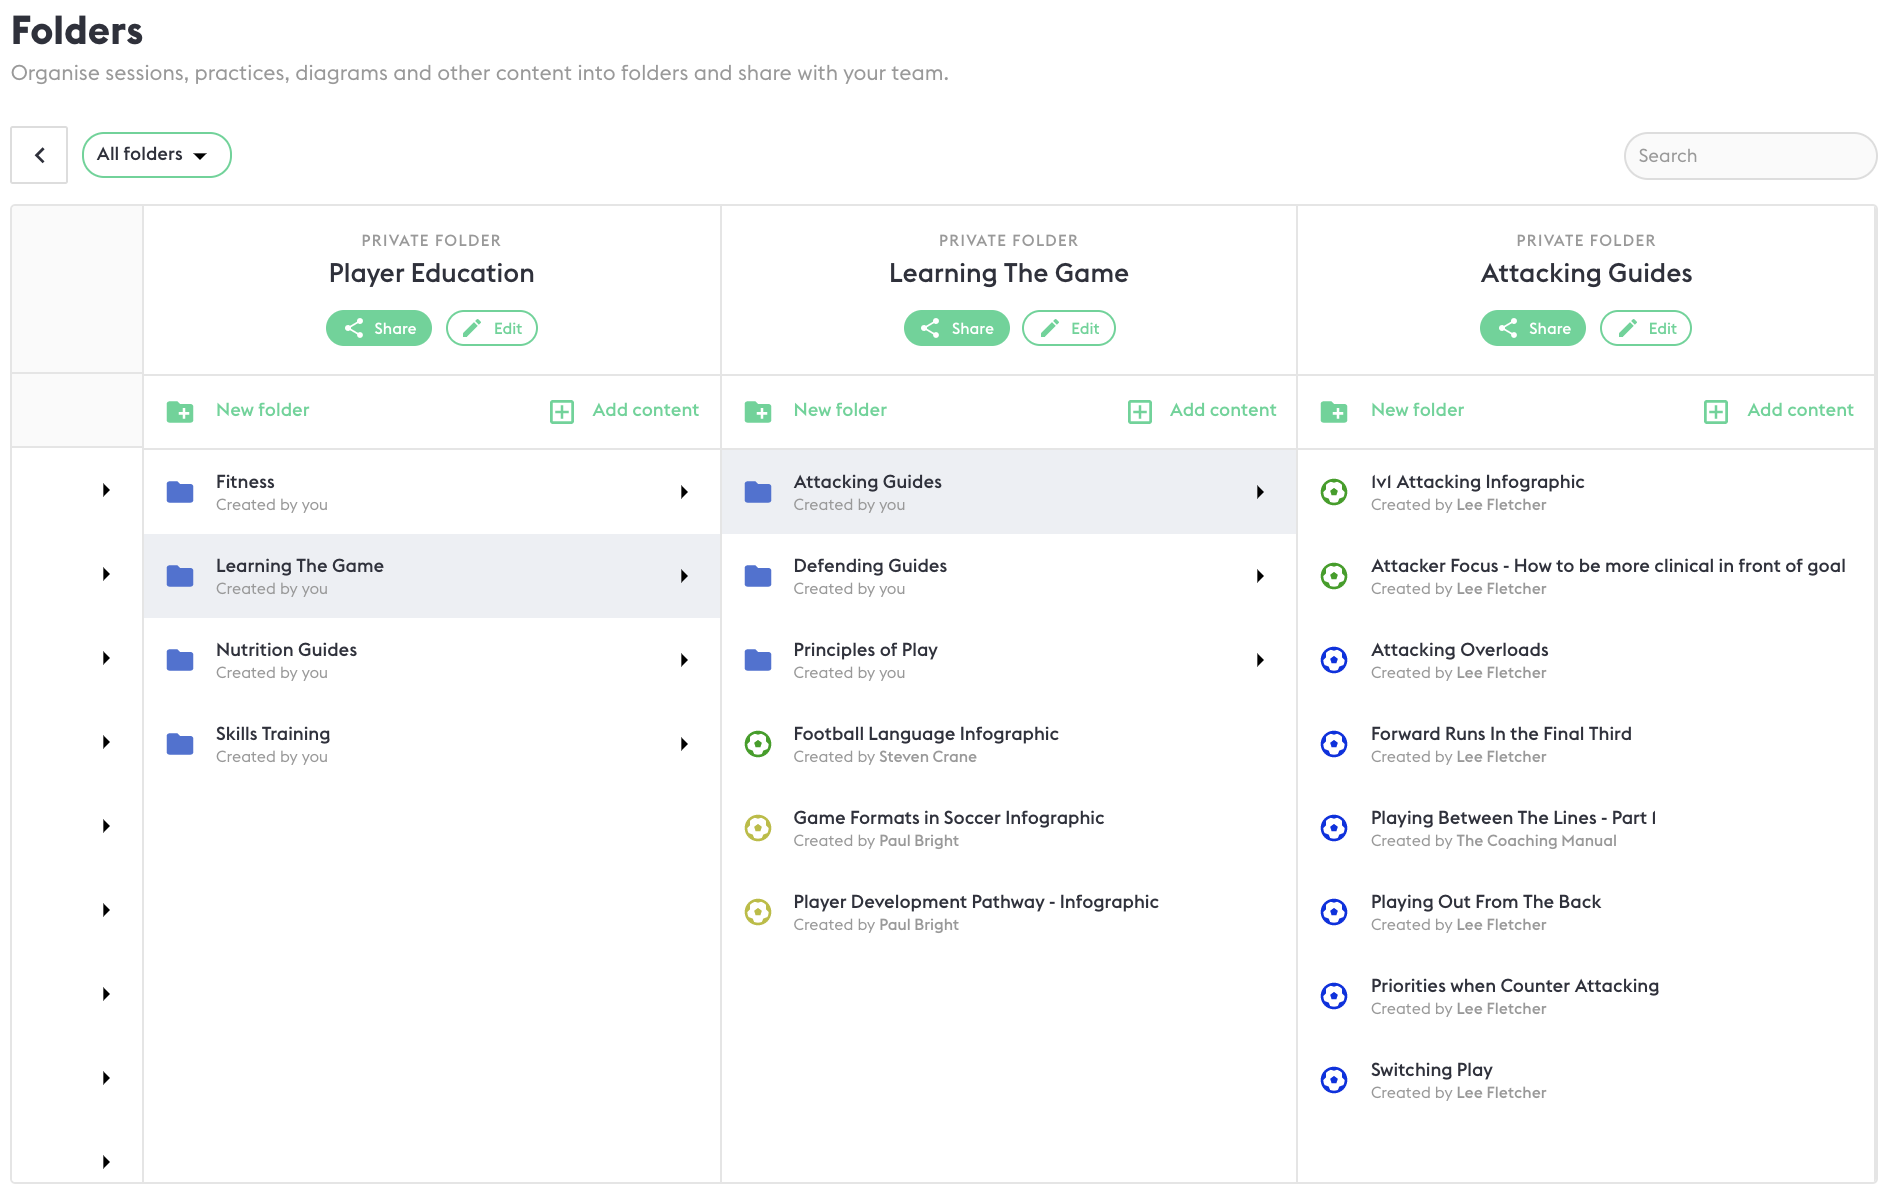Open the Nutrition Guides folder
Screen dimensions: 1894x1196
[286, 660]
